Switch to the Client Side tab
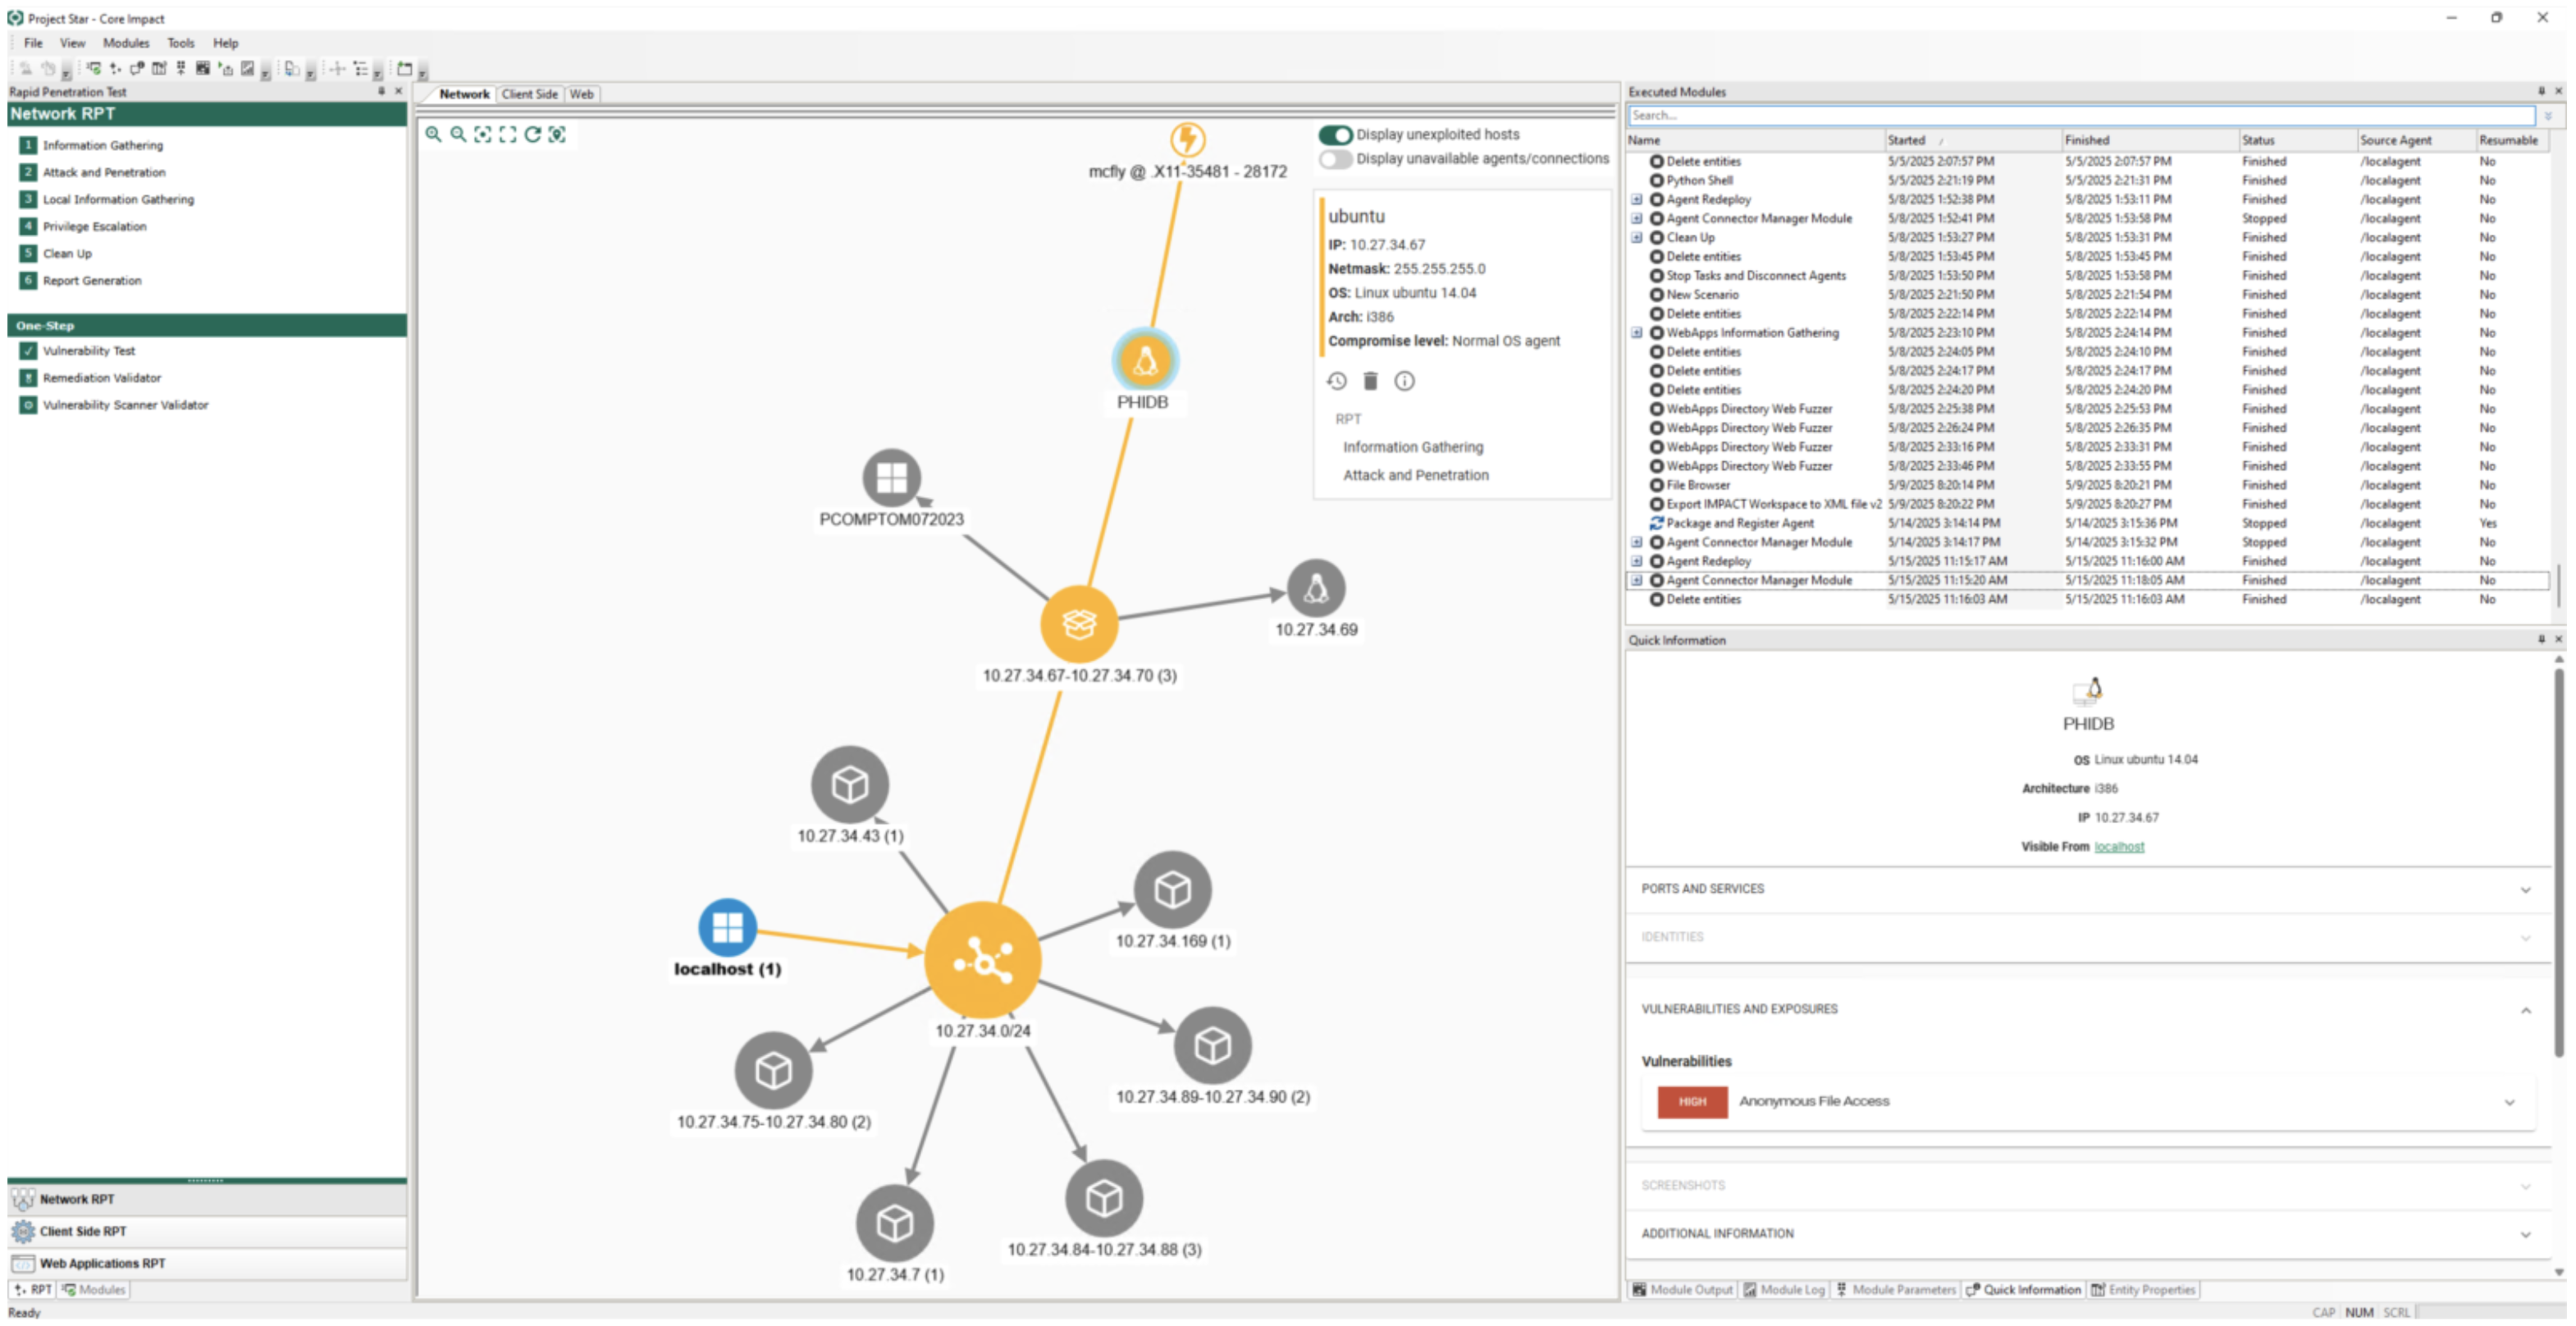Image resolution: width=2576 pixels, height=1326 pixels. (x=530, y=94)
